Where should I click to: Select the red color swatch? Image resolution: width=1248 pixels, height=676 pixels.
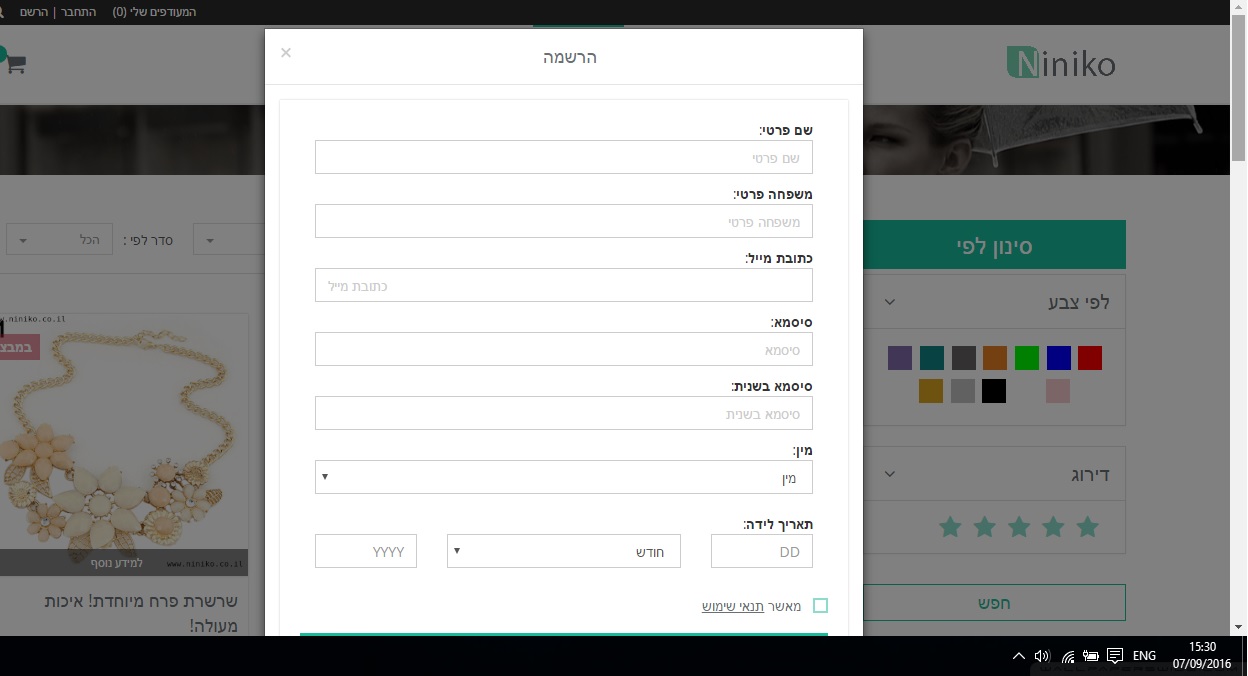[x=1089, y=358]
